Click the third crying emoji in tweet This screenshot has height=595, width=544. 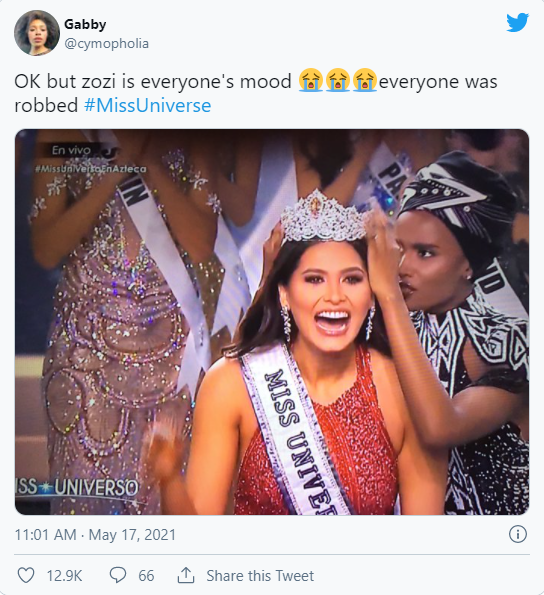coord(365,81)
